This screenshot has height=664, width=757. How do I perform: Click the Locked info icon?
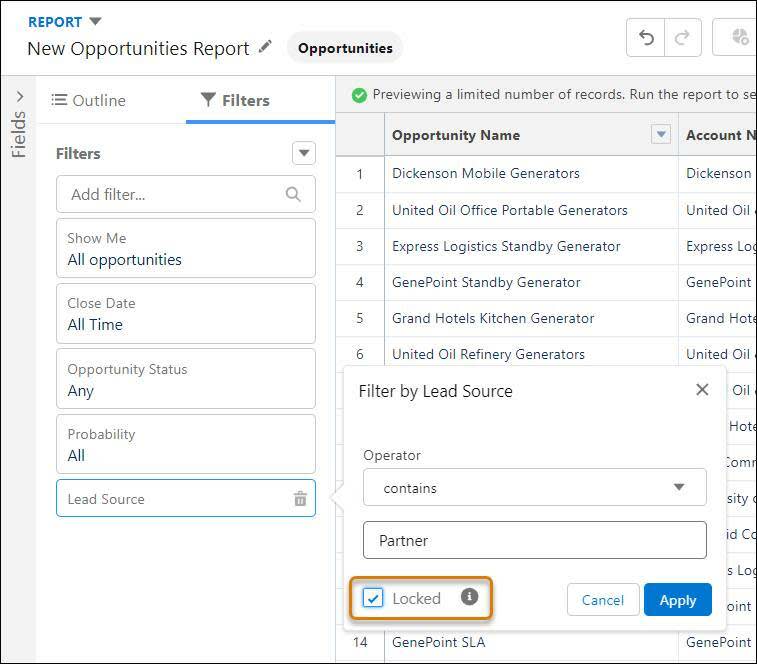[x=469, y=596]
